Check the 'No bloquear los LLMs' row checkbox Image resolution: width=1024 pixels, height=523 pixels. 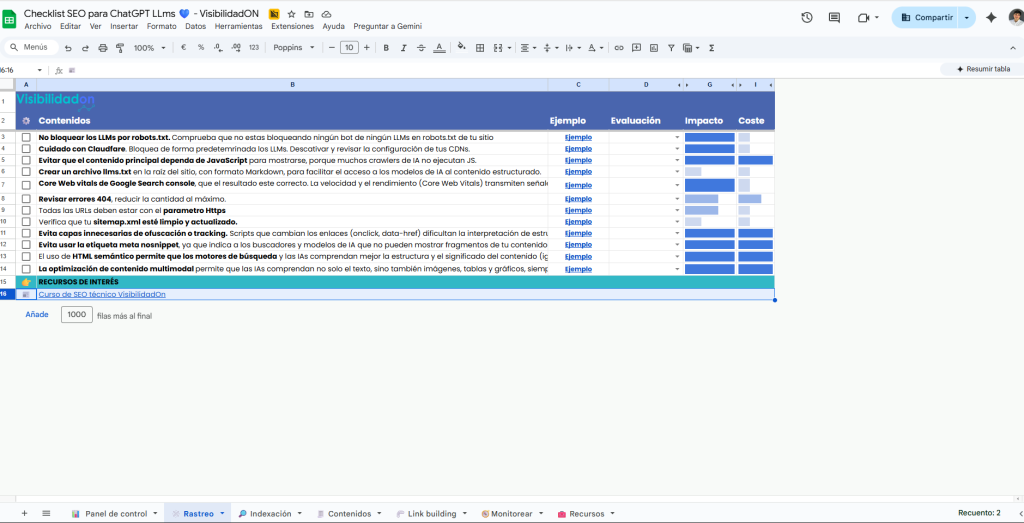[x=27, y=137]
